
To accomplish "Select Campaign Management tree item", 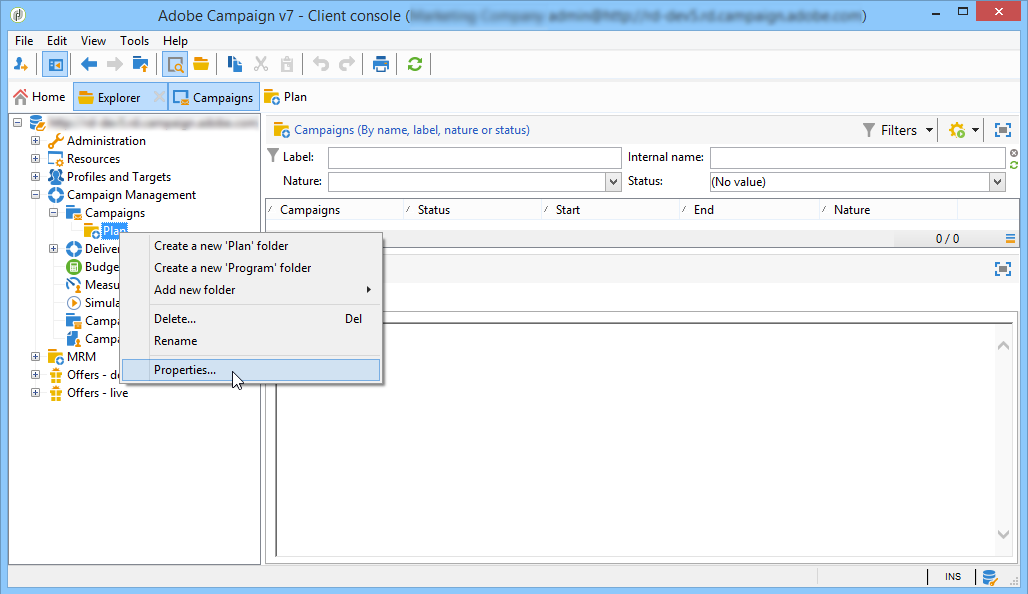I will [x=131, y=195].
